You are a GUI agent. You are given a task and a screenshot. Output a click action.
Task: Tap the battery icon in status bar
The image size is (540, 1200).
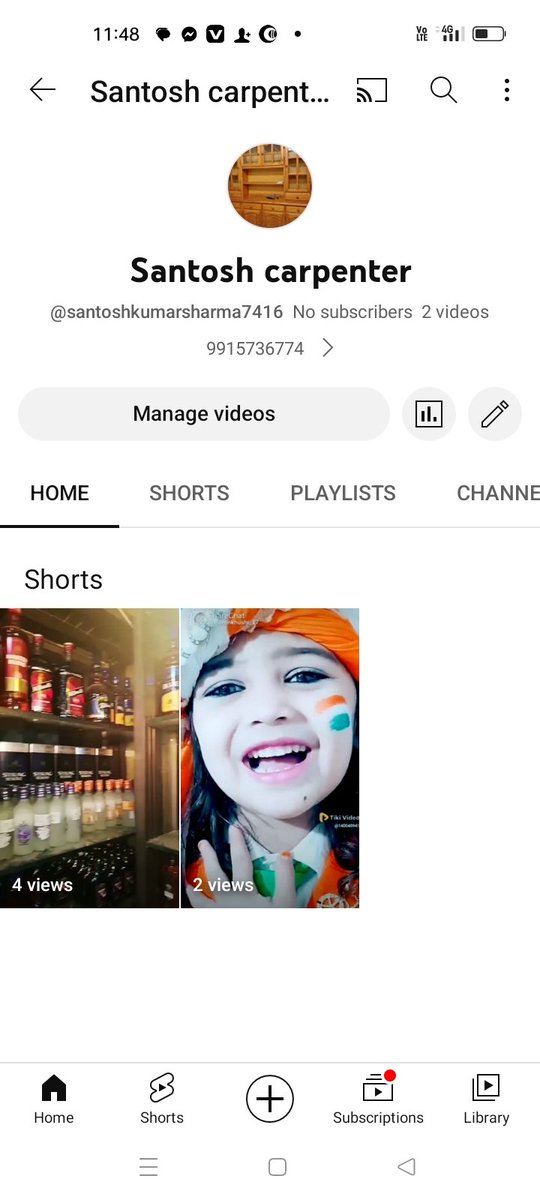tap(489, 34)
